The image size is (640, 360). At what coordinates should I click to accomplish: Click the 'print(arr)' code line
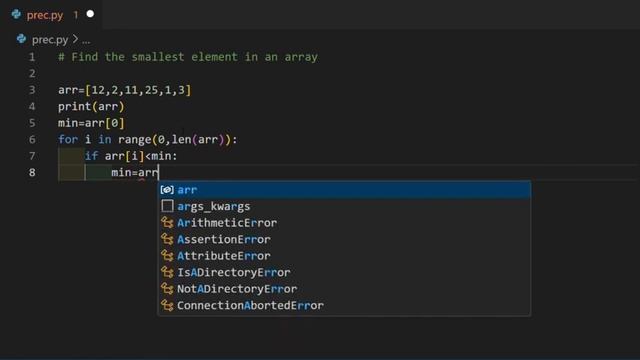(91, 107)
